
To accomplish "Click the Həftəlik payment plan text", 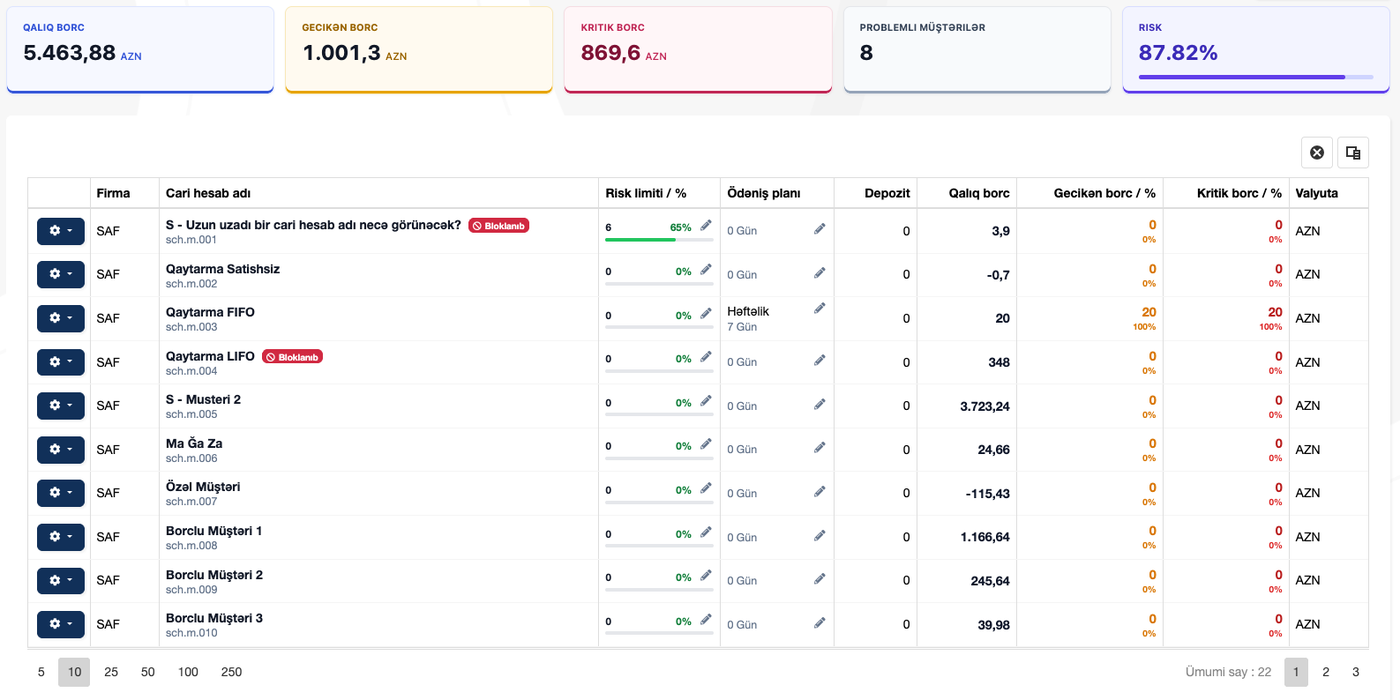I will coord(748,312).
